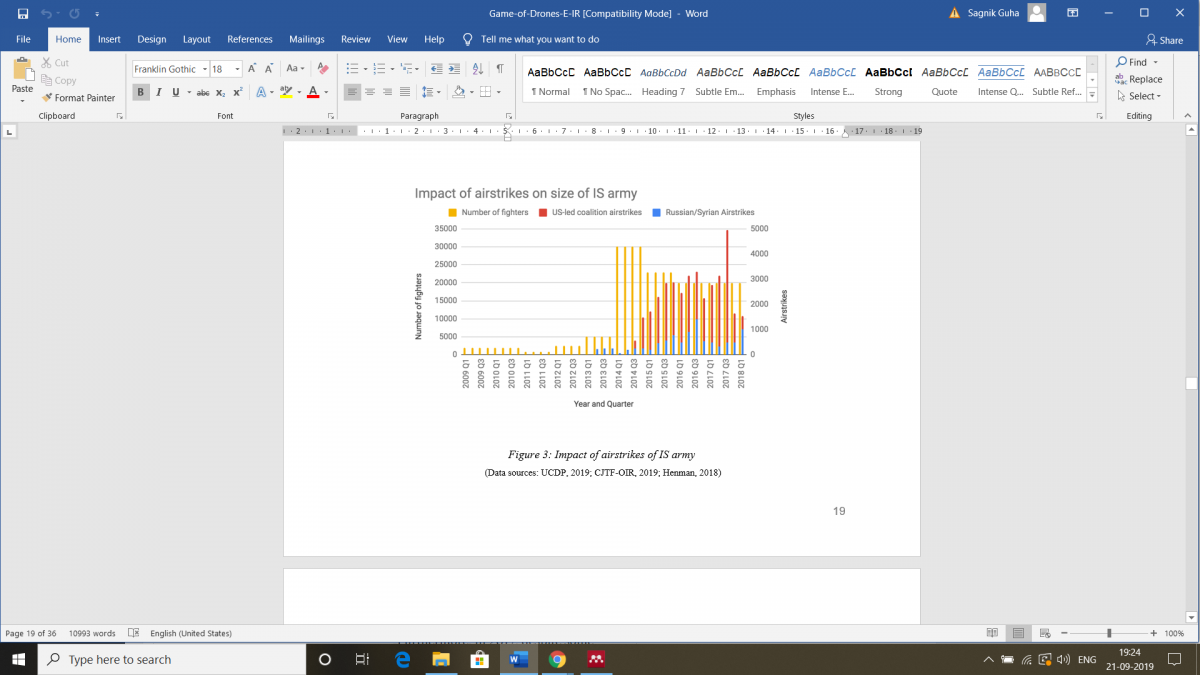Open Task View on Windows taskbar
This screenshot has height=675, width=1200.
pyautogui.click(x=363, y=659)
